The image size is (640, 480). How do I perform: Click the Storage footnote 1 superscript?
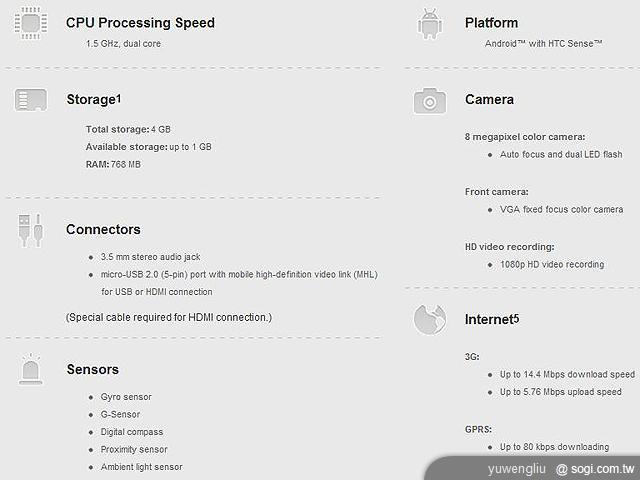coord(118,97)
